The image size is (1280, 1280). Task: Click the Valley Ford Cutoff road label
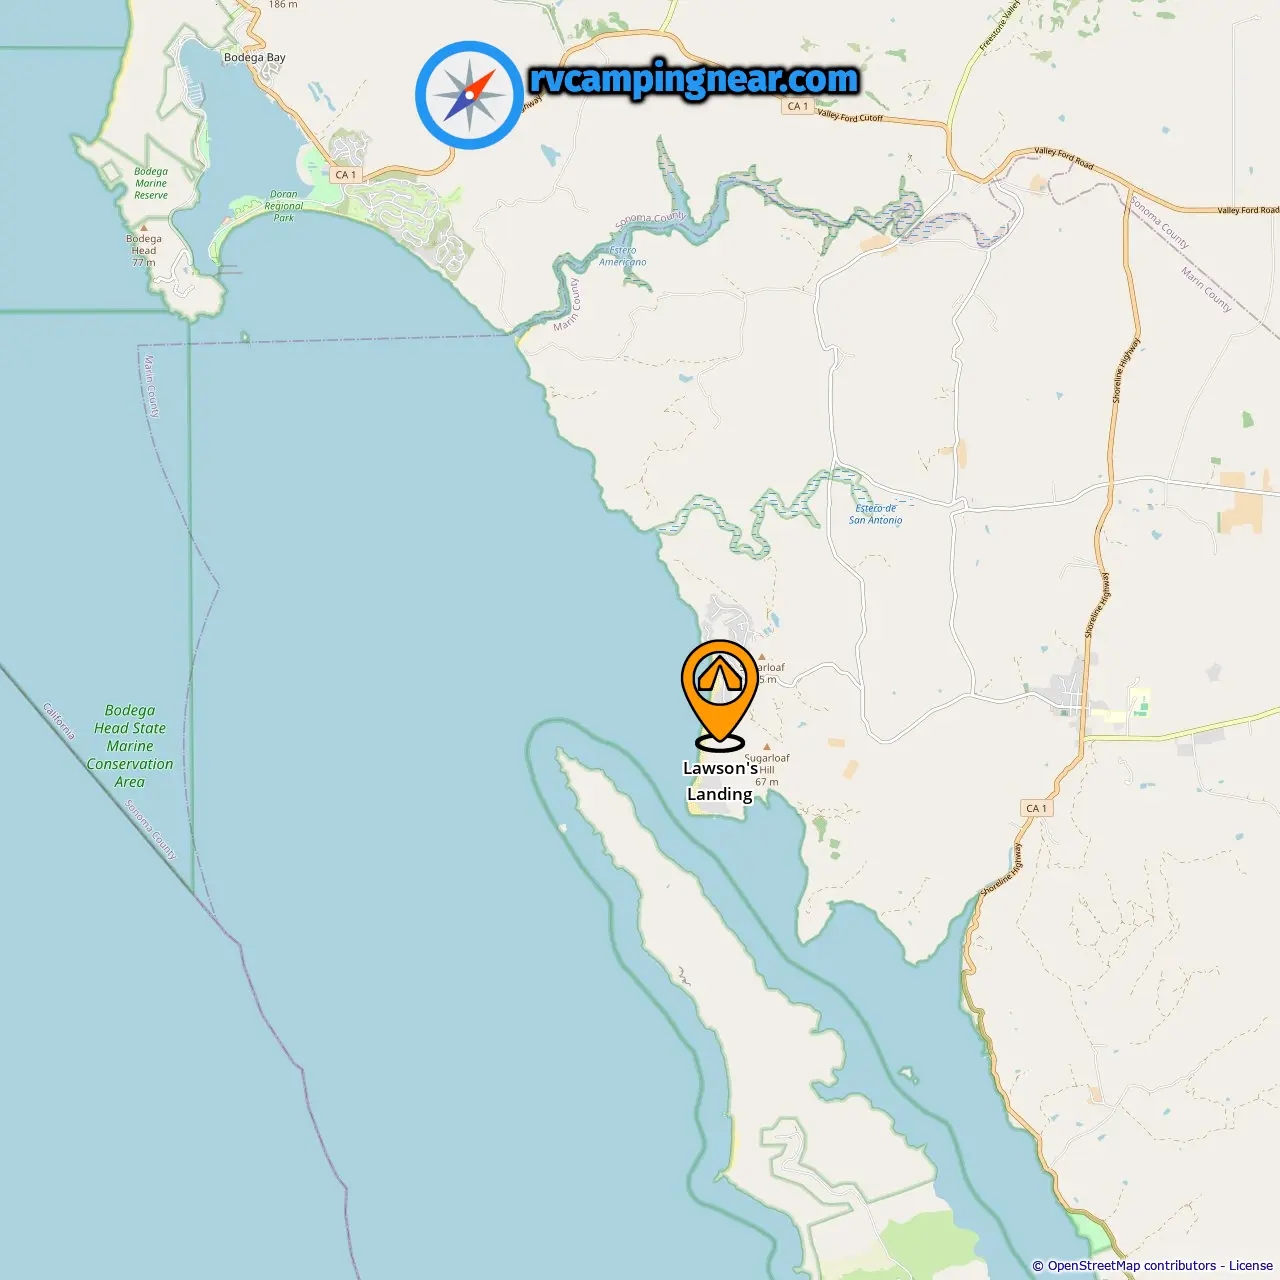pyautogui.click(x=850, y=116)
